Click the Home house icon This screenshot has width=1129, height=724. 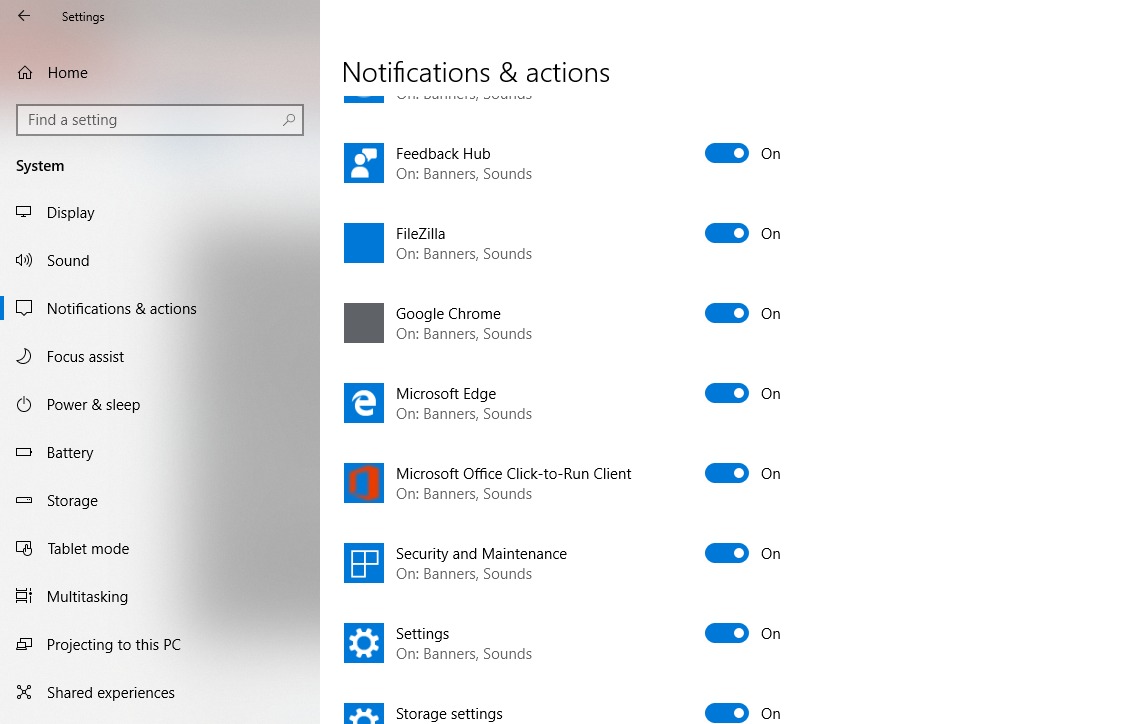pos(25,73)
